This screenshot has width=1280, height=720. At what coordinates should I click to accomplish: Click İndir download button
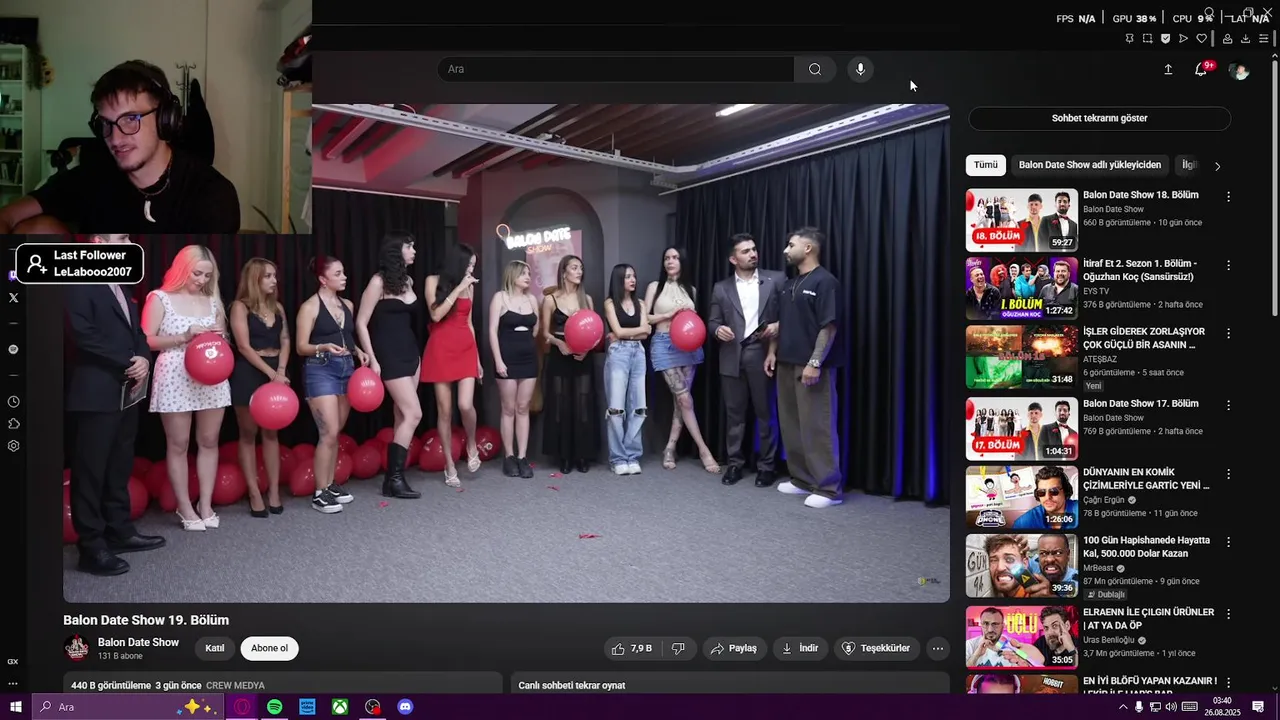(800, 648)
